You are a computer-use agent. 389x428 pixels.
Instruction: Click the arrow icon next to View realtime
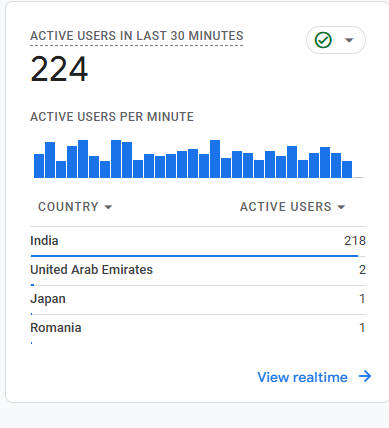pyautogui.click(x=365, y=376)
